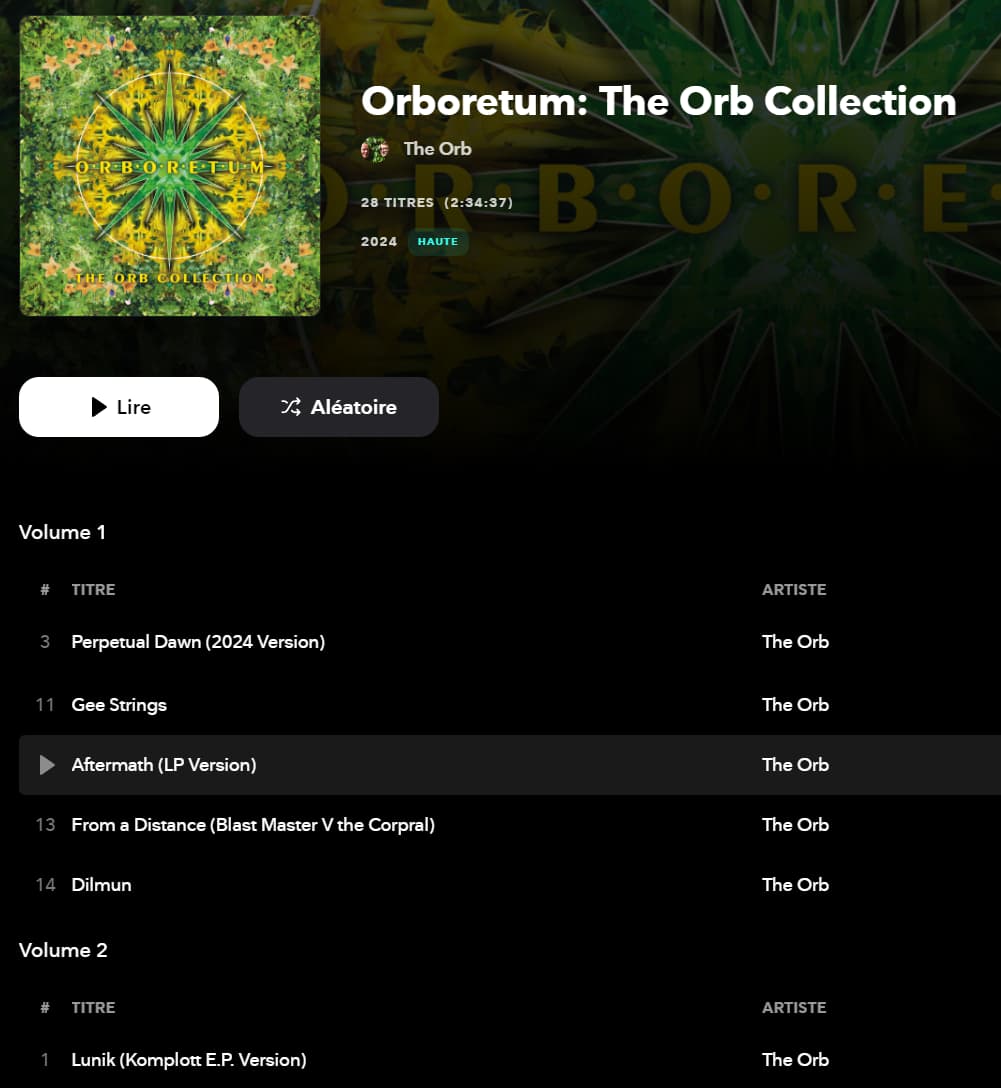This screenshot has height=1088, width=1001.
Task: Enable shuffle with the Aléatoire button
Action: point(339,407)
